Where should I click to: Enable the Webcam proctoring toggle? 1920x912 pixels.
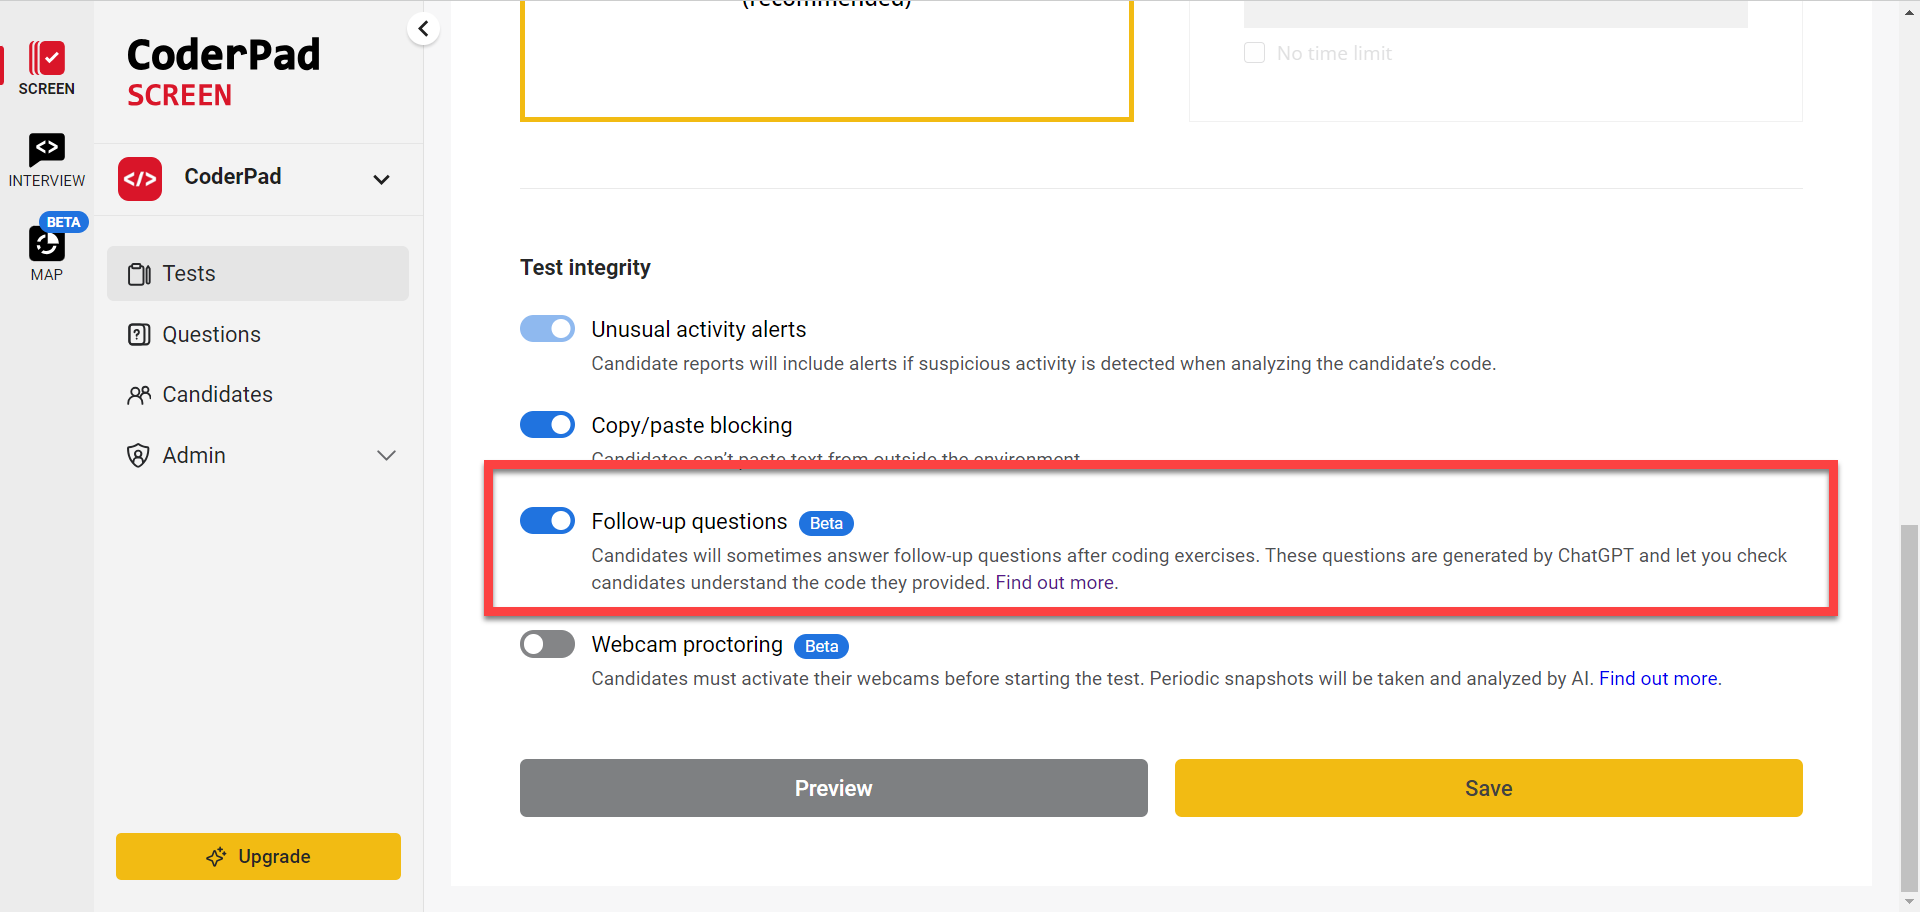click(547, 644)
